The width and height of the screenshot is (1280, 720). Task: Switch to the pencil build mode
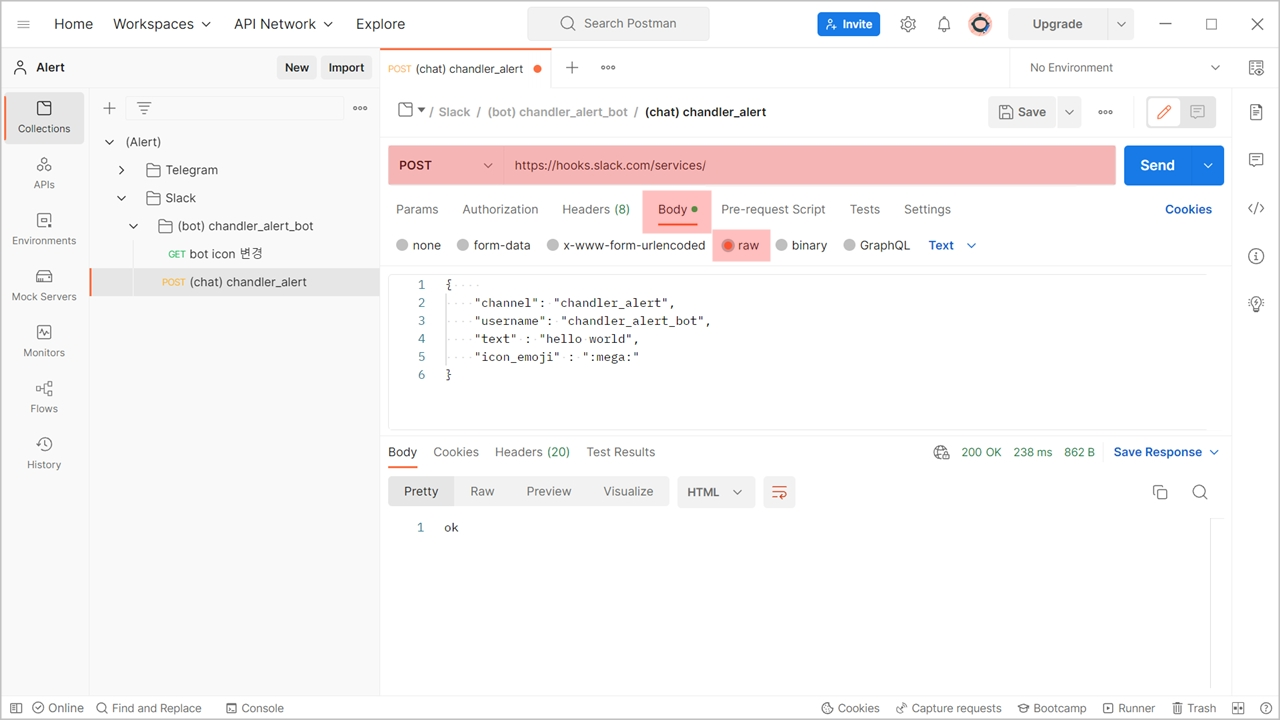click(1164, 112)
